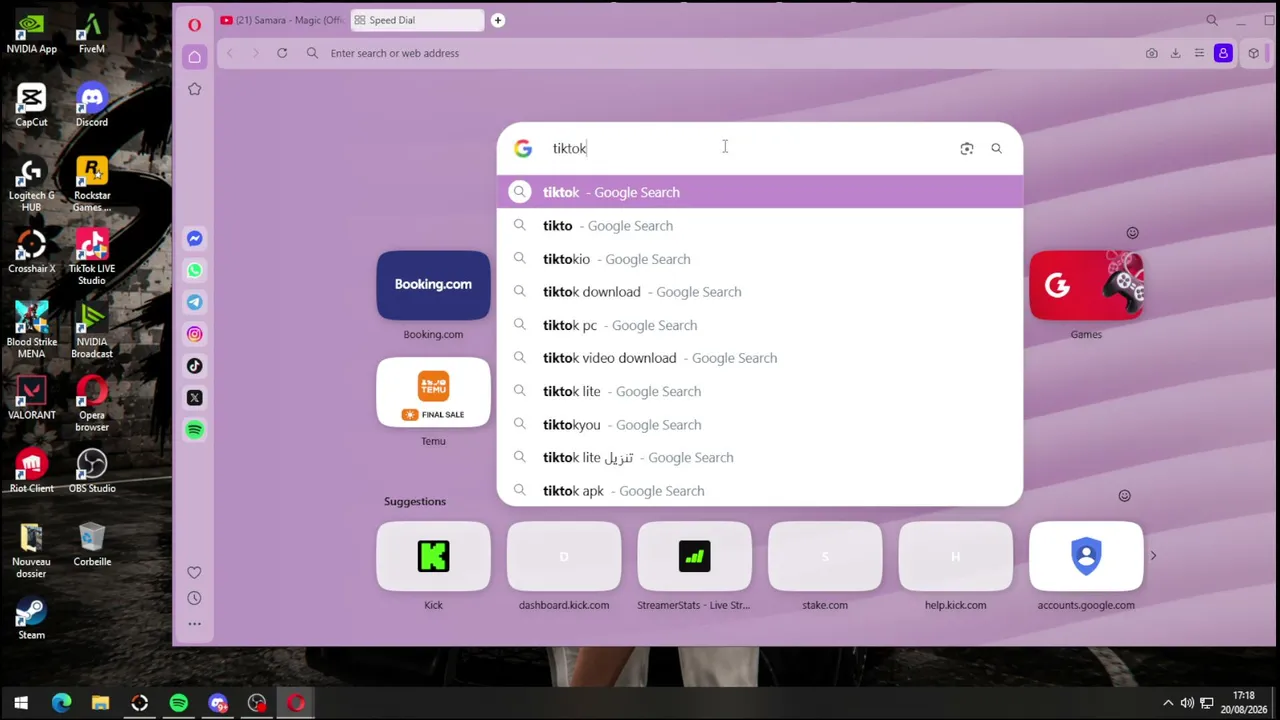
Task: Click the smiley icon beside Suggestions row
Action: (x=1124, y=496)
